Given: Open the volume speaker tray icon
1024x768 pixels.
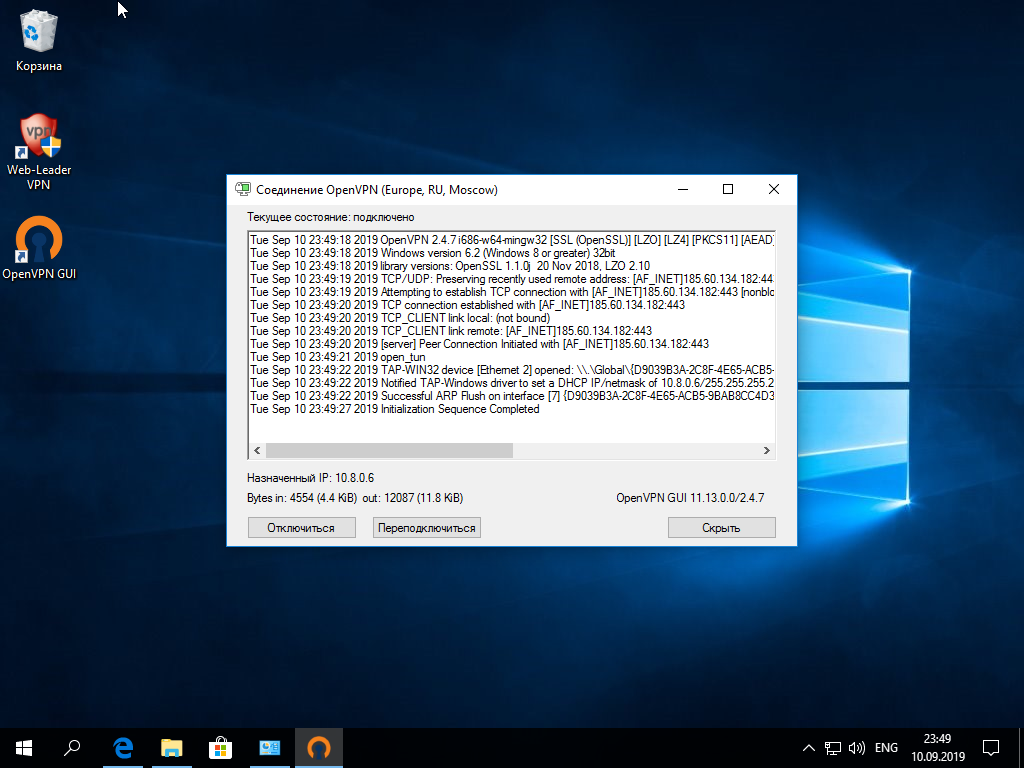Looking at the screenshot, I should pos(857,748).
